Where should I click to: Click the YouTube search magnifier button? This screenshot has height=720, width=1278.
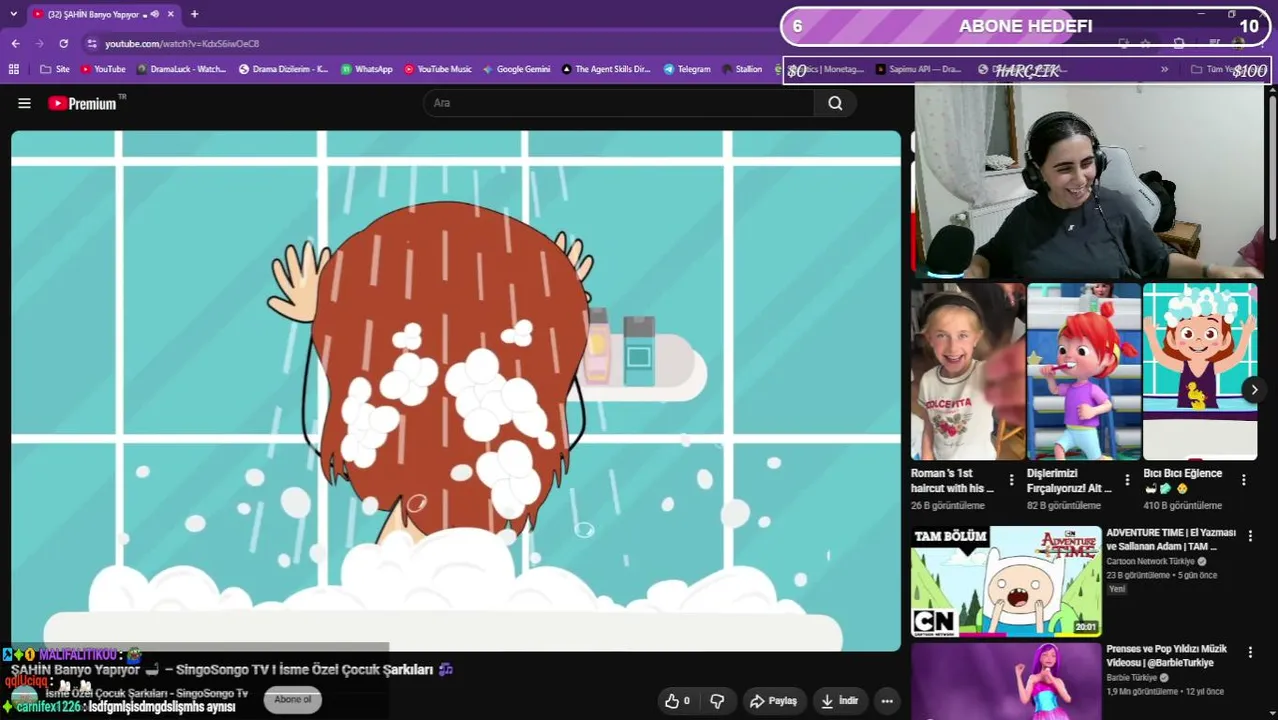pyautogui.click(x=835, y=103)
